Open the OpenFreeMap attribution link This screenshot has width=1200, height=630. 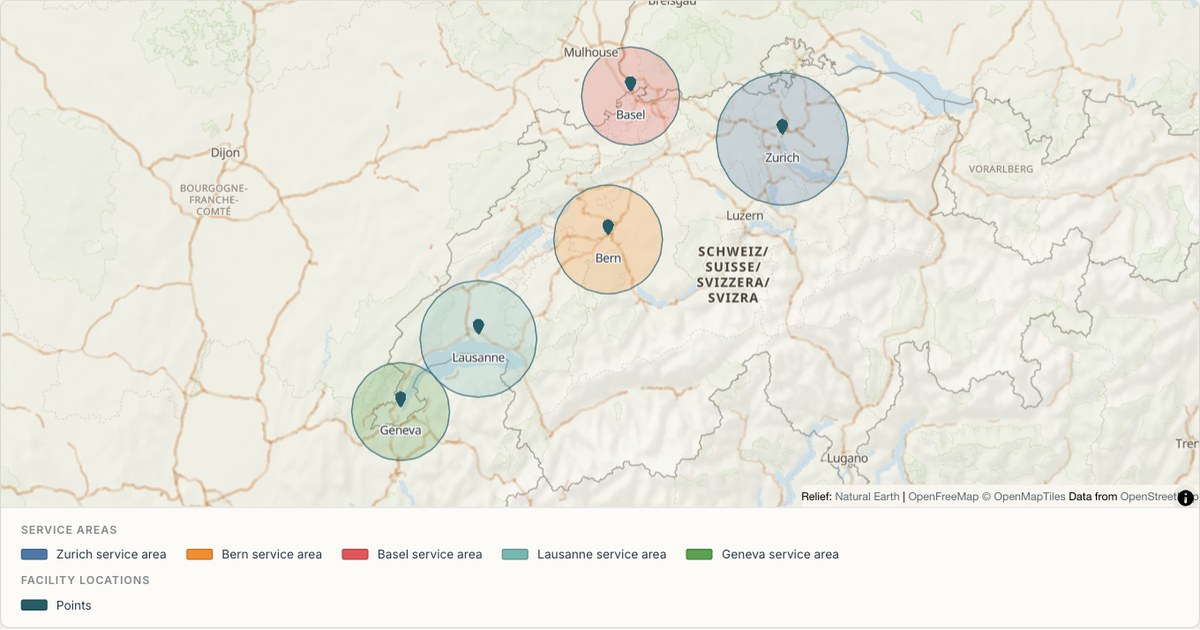(x=943, y=497)
